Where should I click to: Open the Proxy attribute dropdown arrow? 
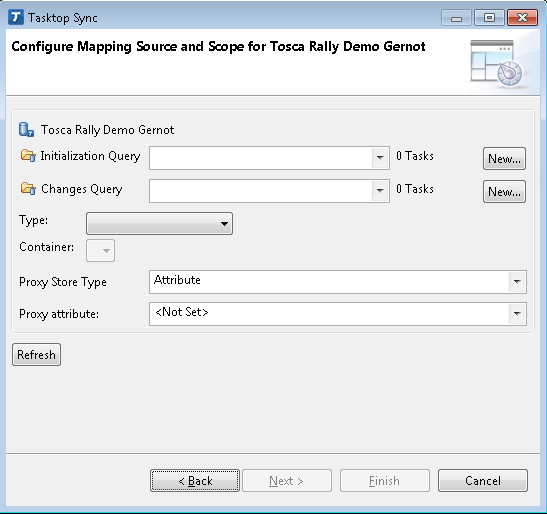point(517,314)
